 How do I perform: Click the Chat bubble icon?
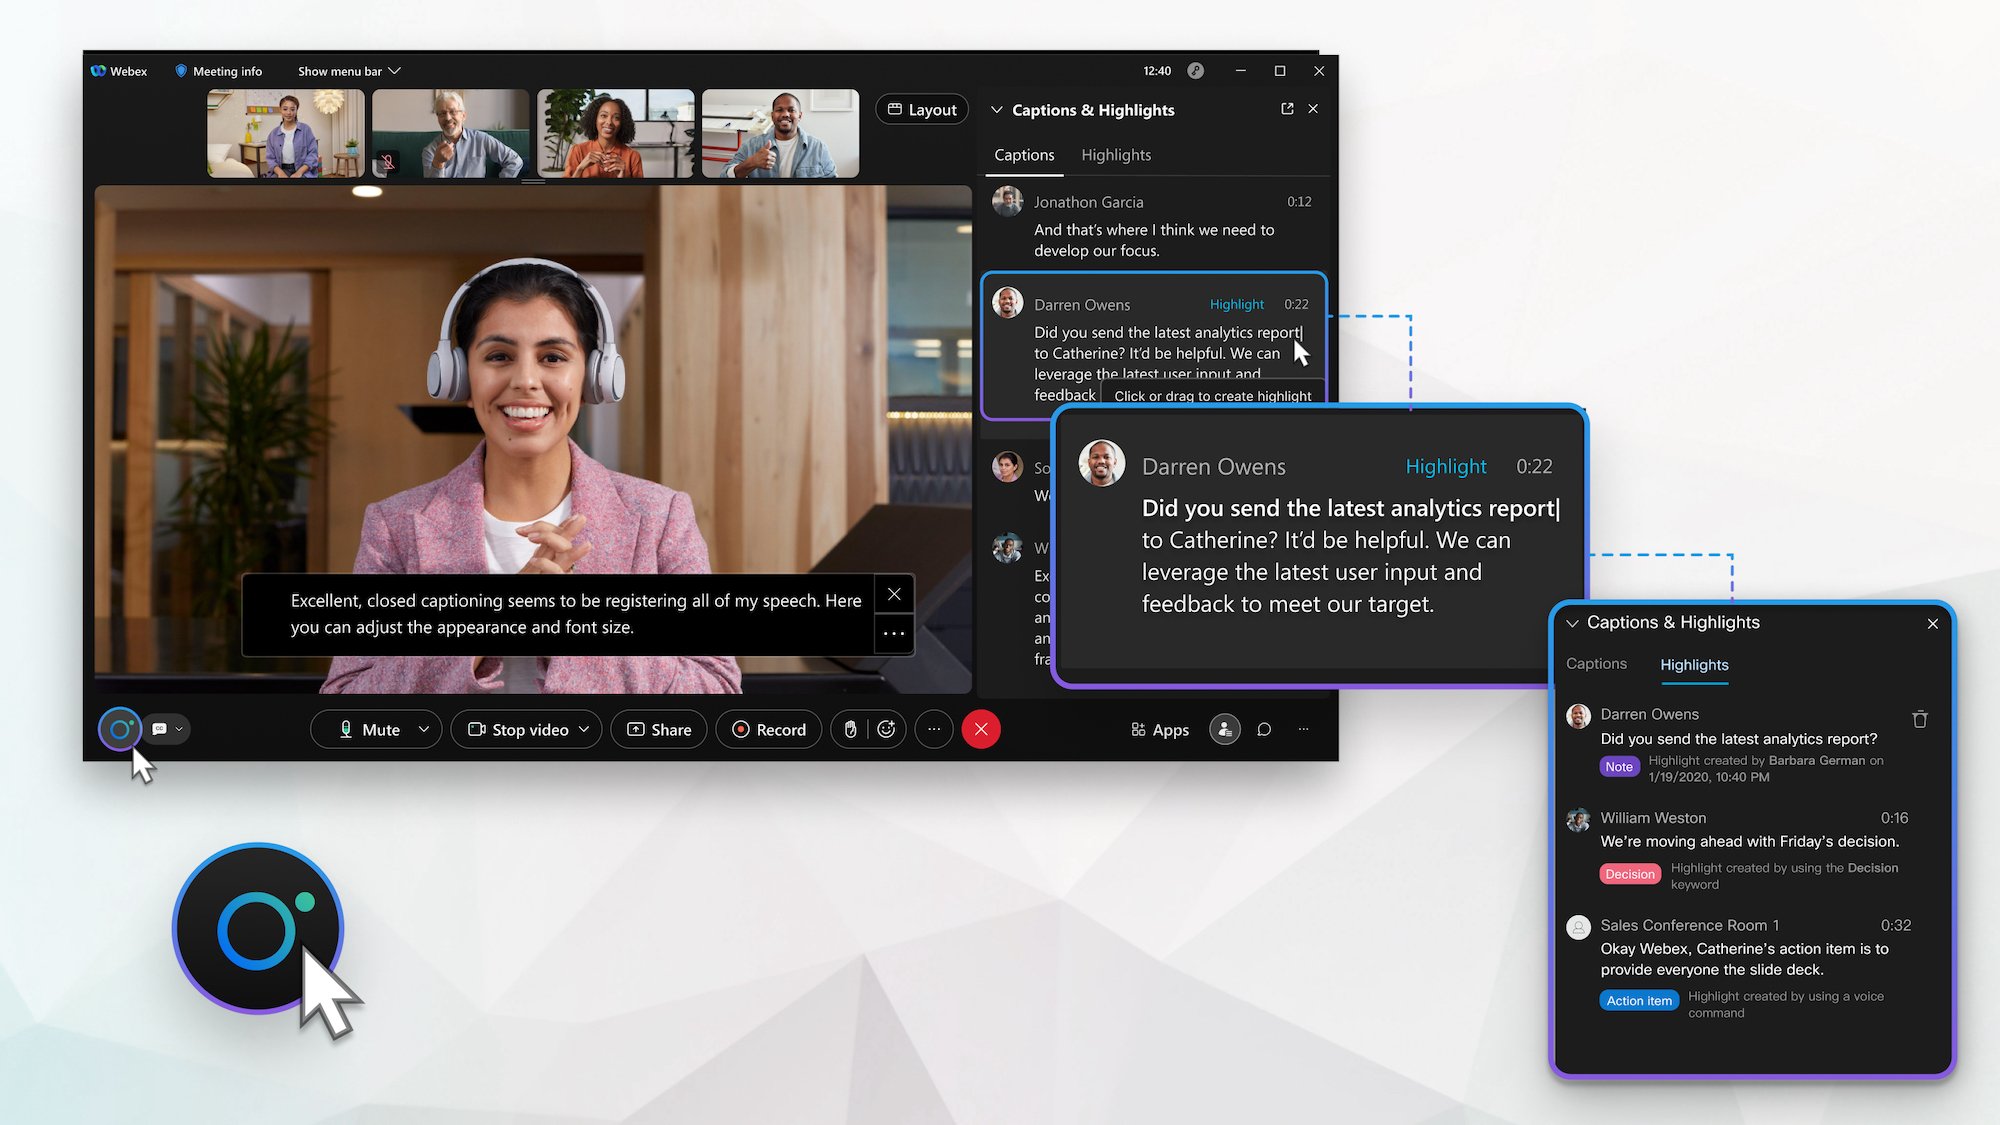1262,729
